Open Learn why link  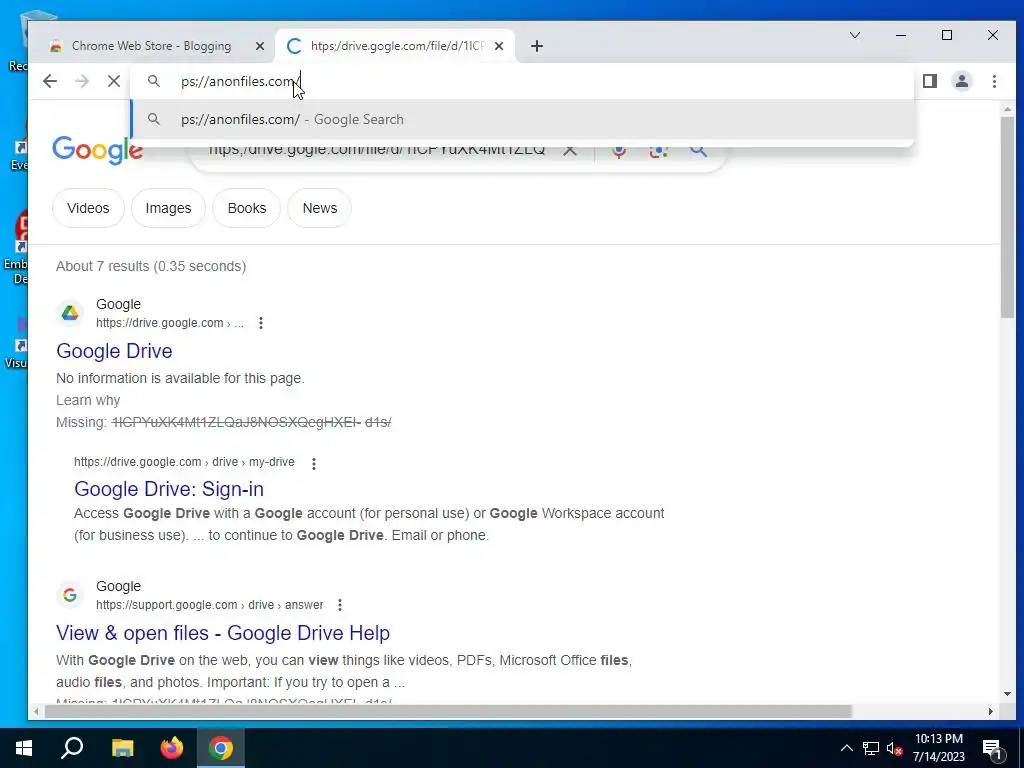point(88,400)
